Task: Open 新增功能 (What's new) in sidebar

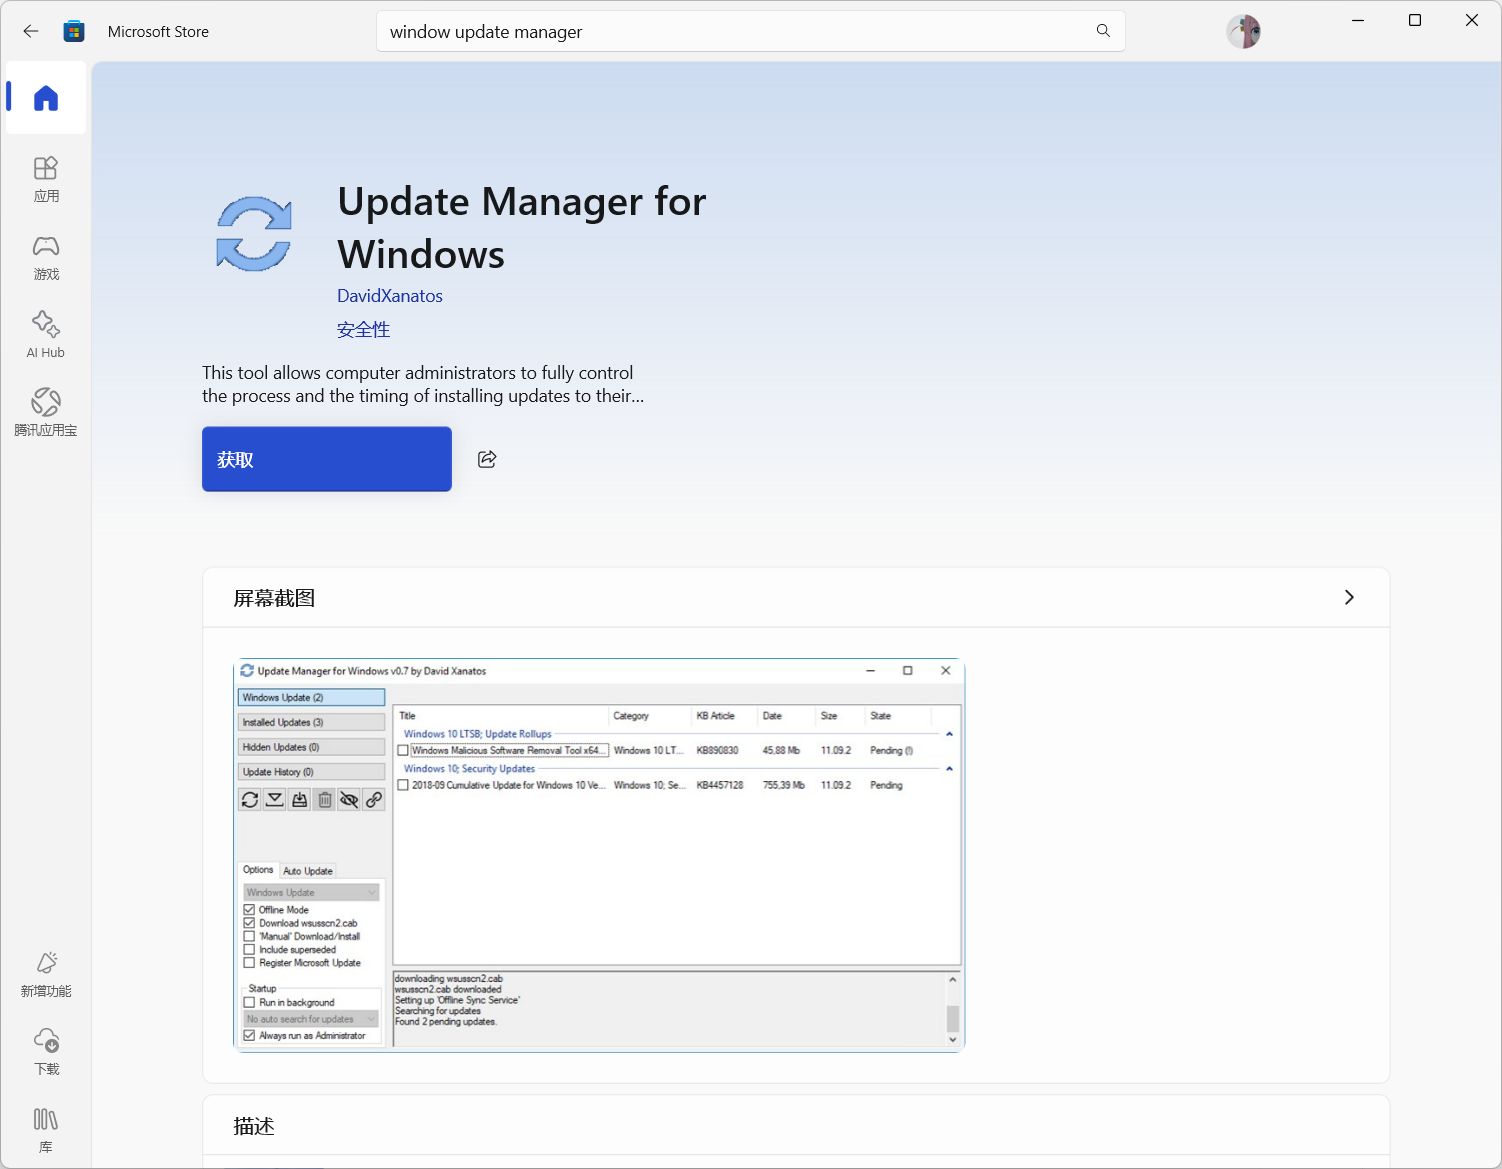Action: coord(46,975)
